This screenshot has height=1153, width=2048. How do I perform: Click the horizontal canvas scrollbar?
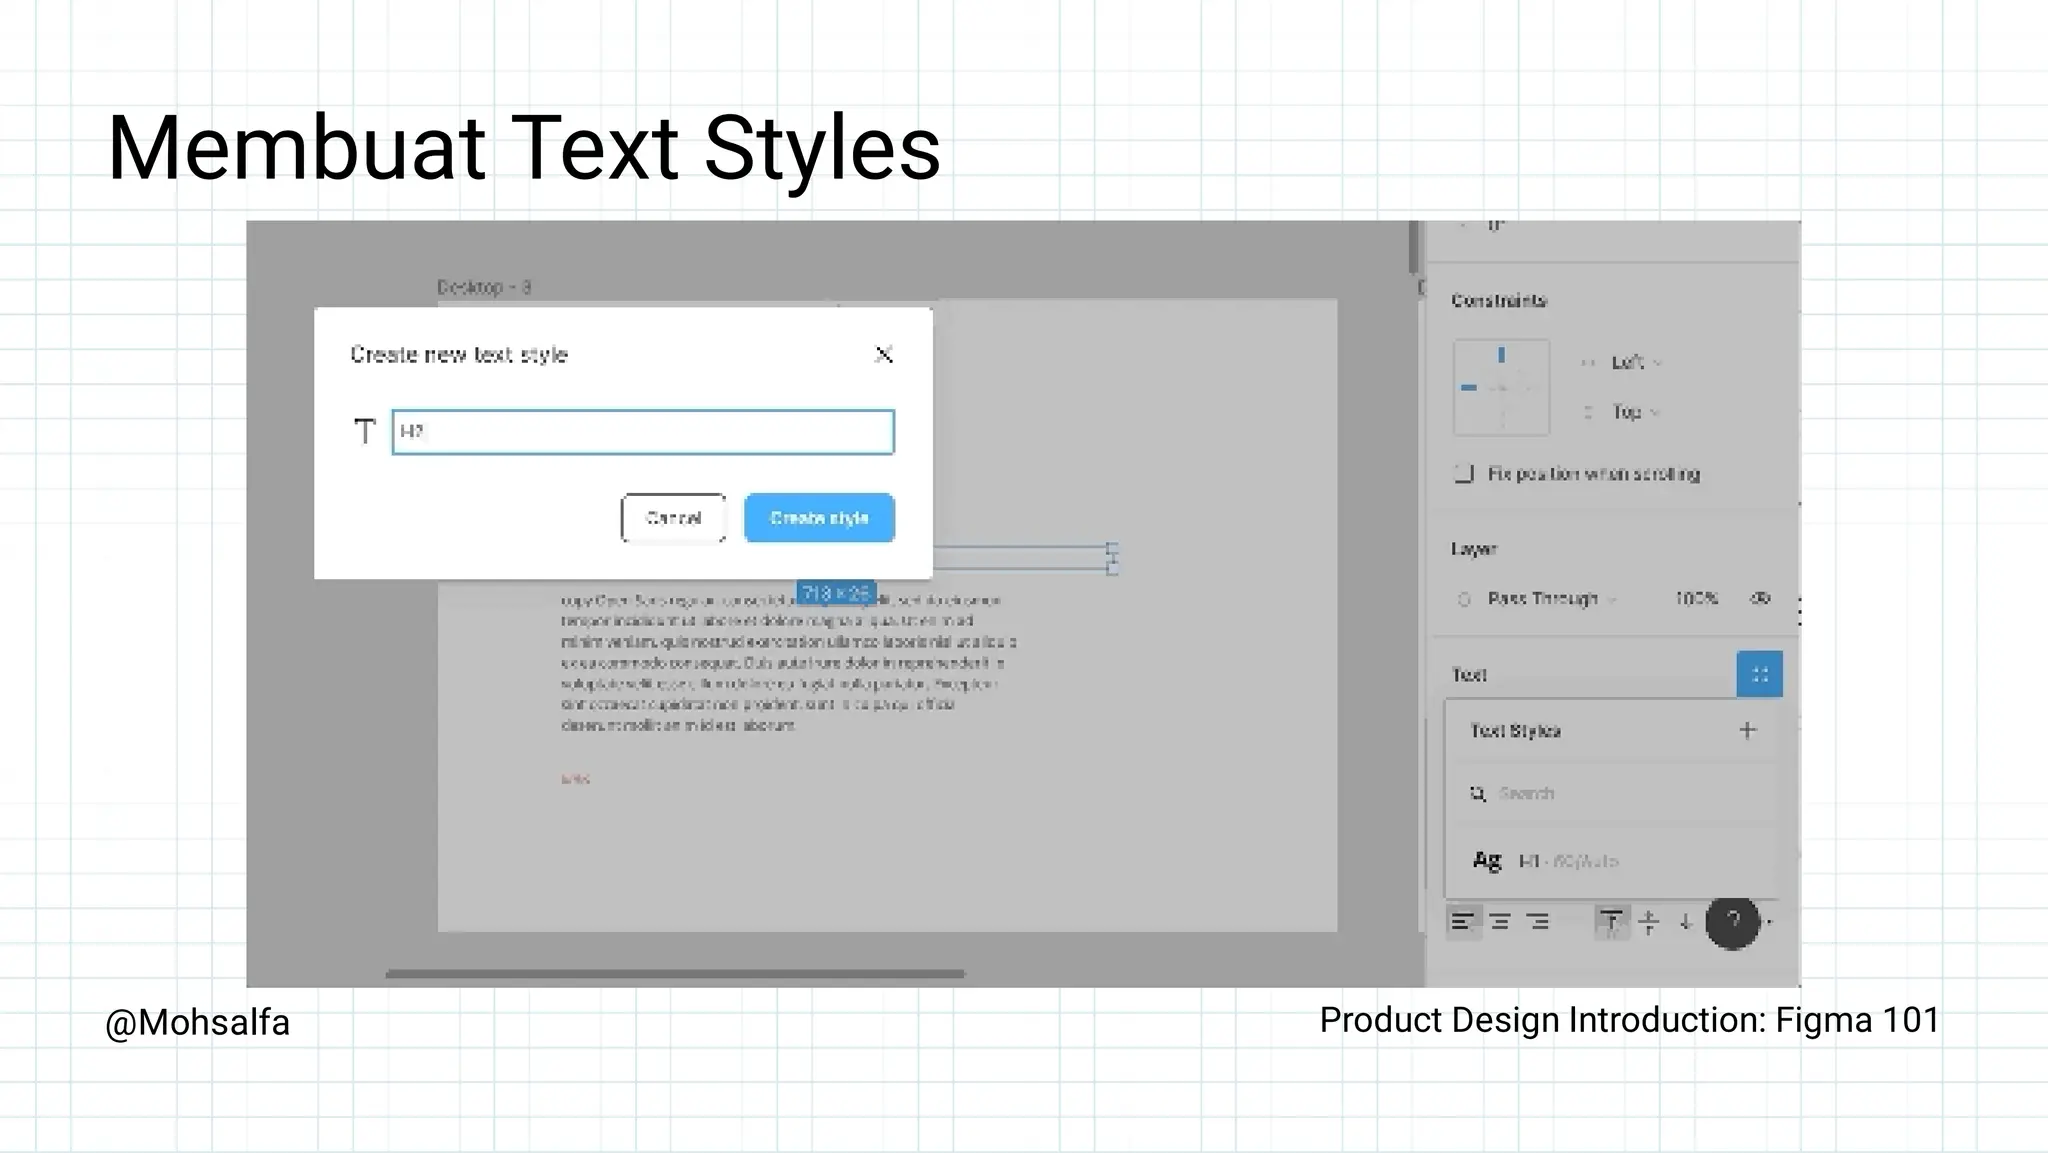(675, 973)
